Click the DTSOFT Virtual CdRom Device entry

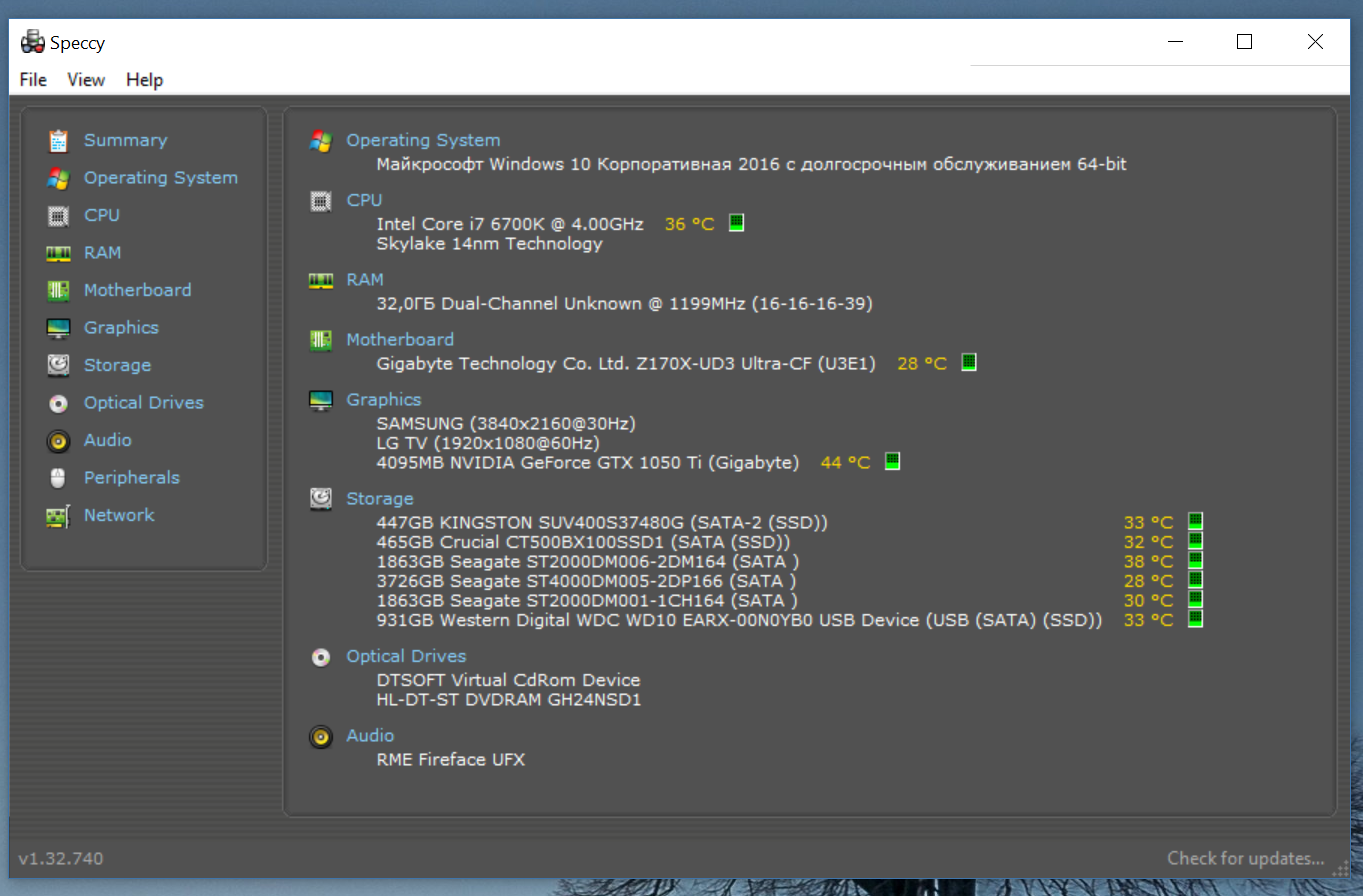pyautogui.click(x=508, y=680)
